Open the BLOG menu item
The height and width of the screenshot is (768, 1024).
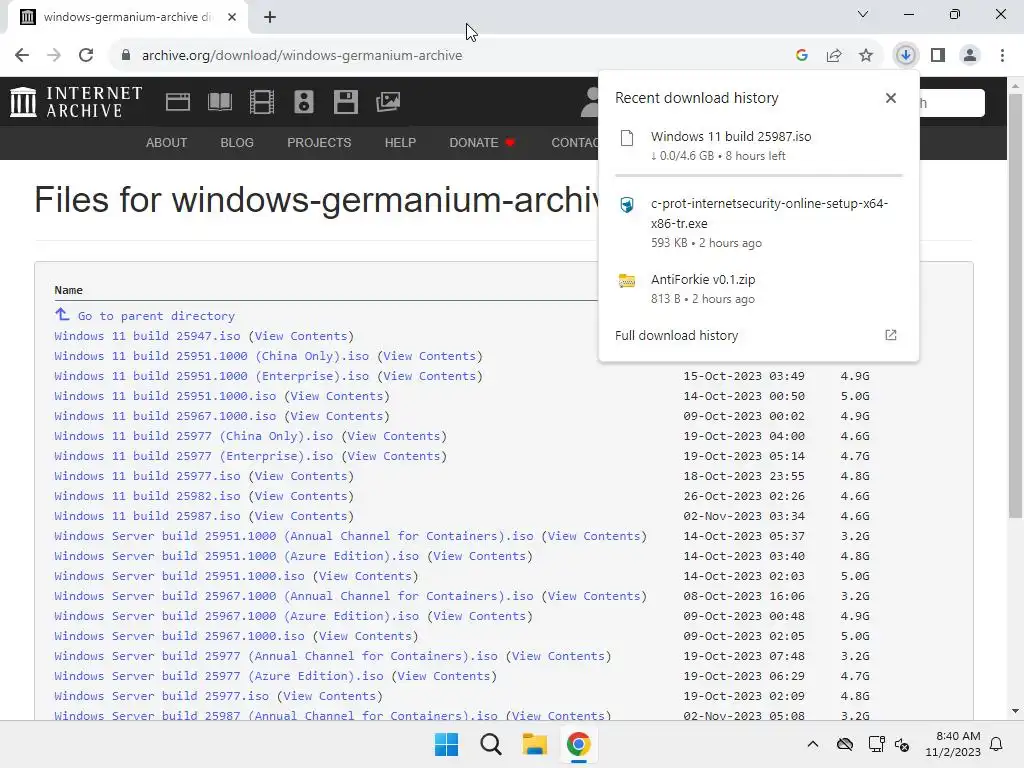pos(237,142)
